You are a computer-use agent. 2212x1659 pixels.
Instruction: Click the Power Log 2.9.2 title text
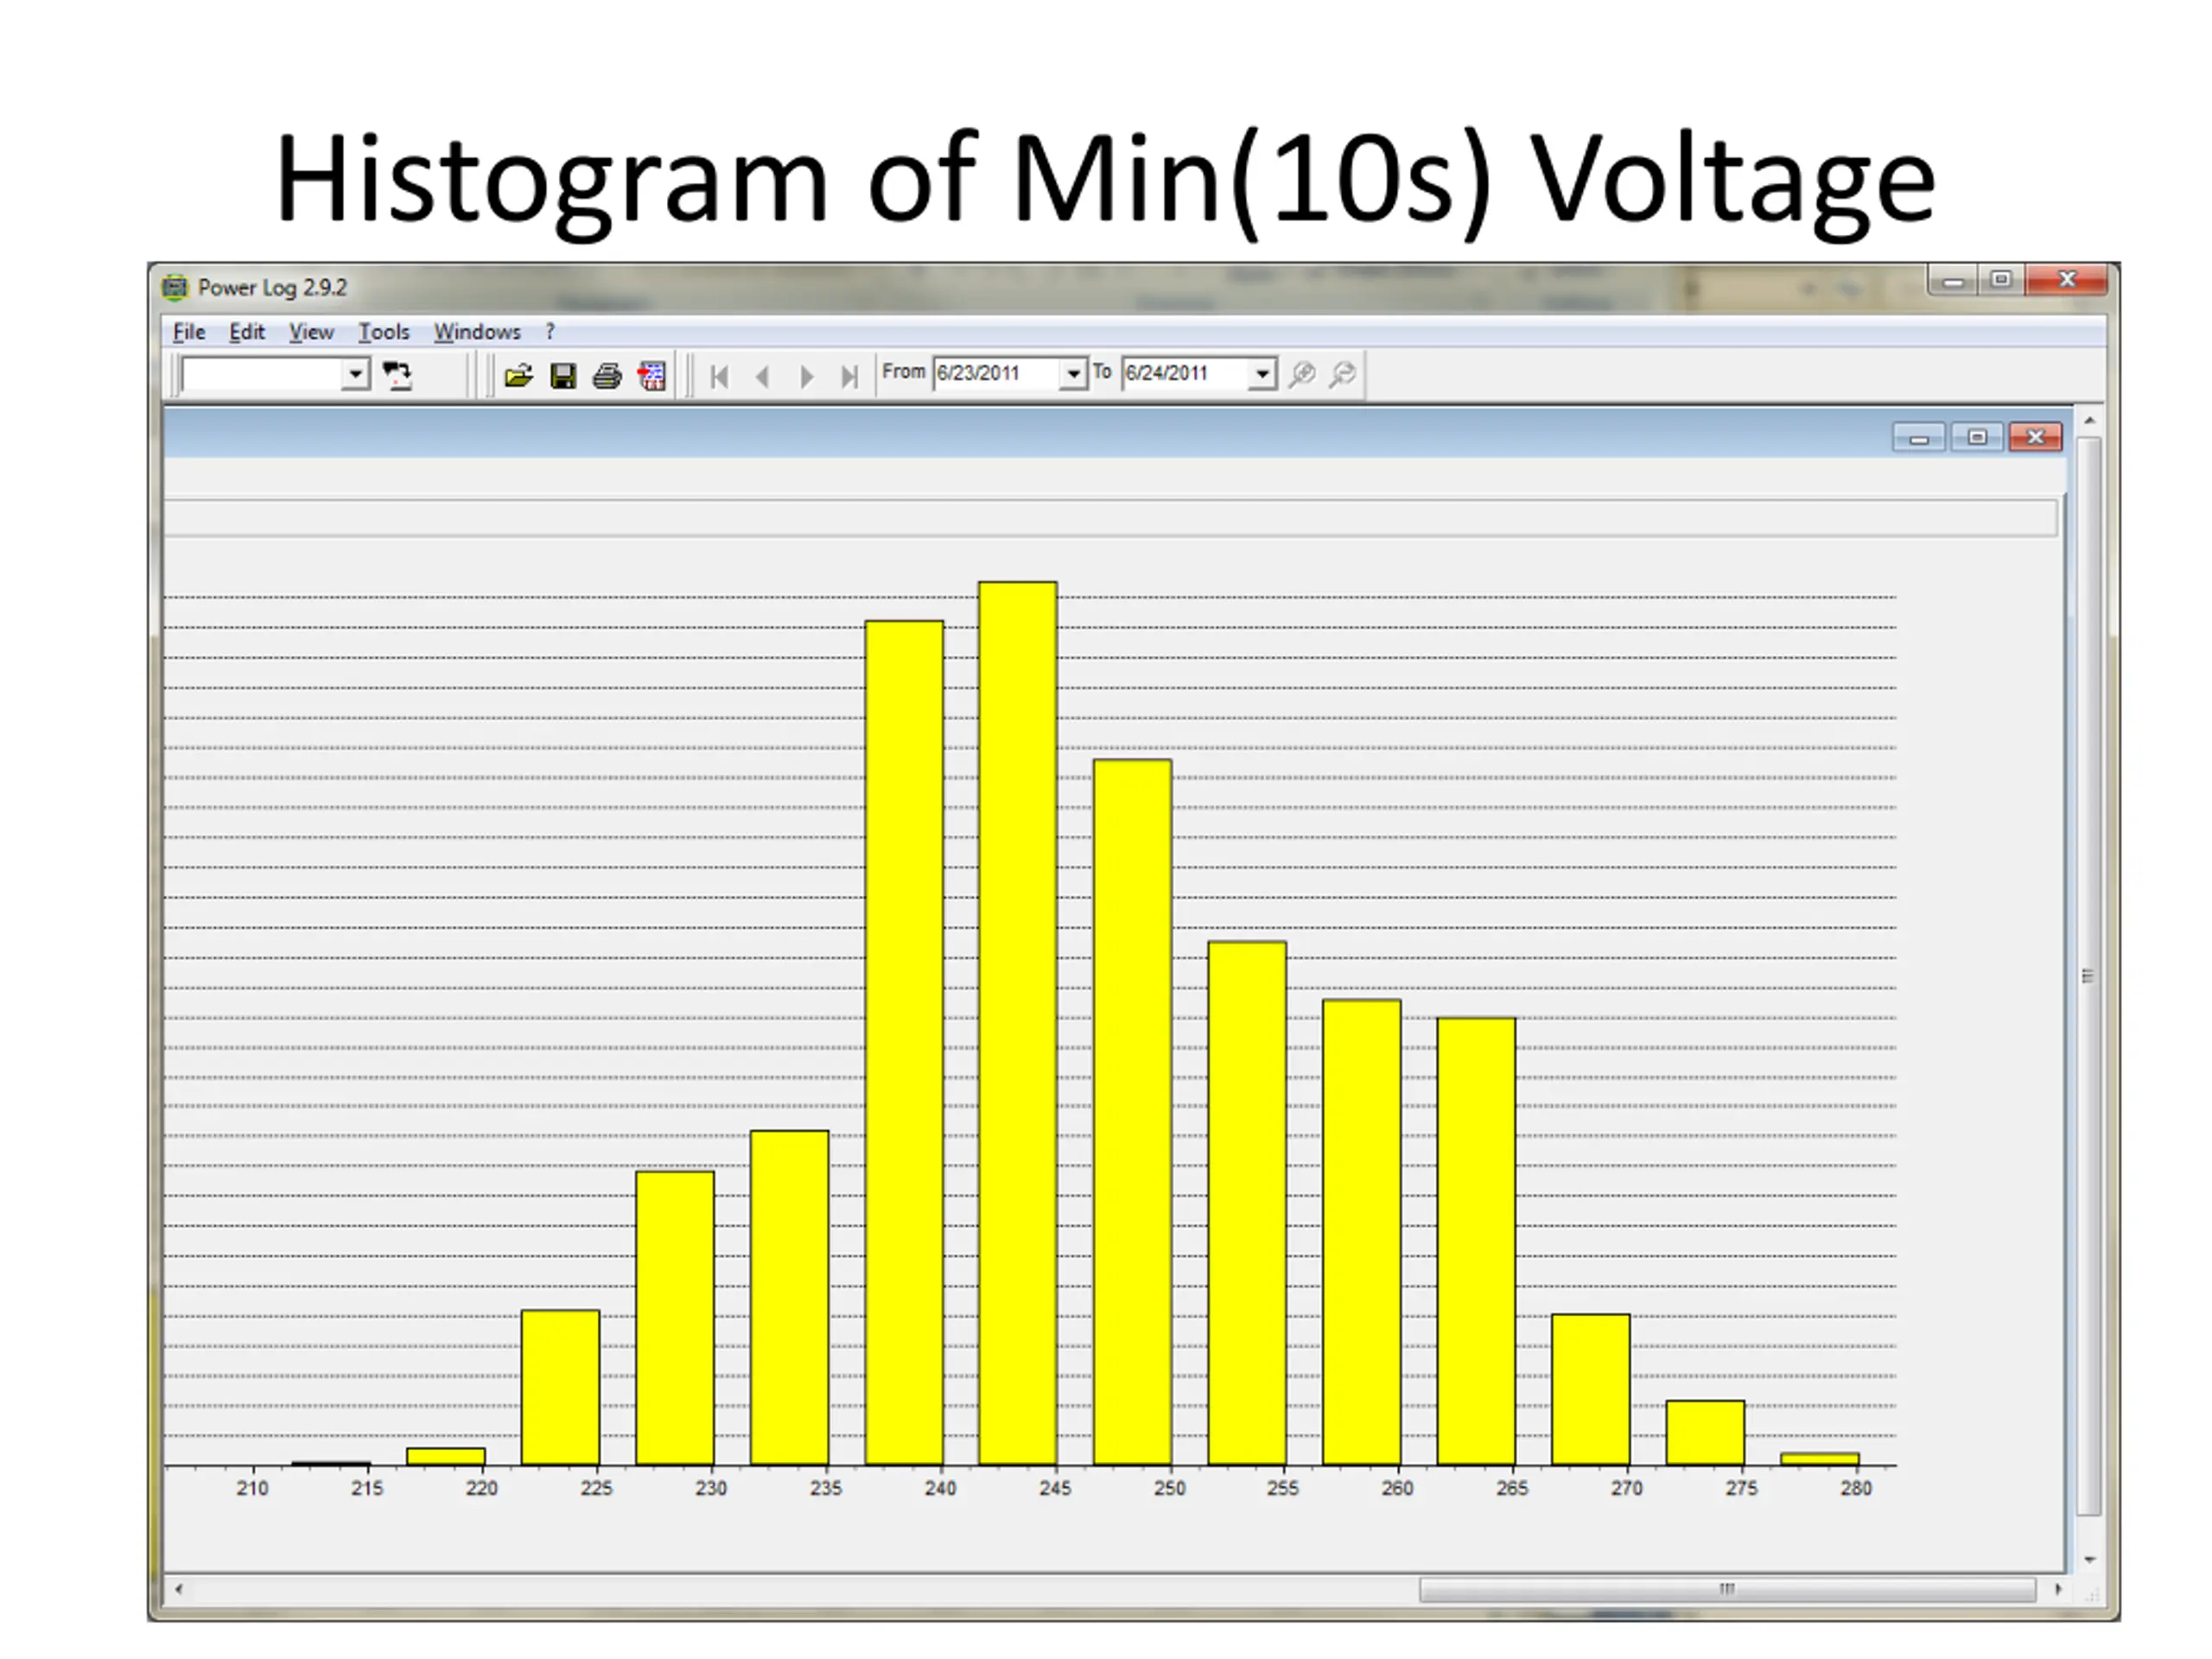[272, 288]
